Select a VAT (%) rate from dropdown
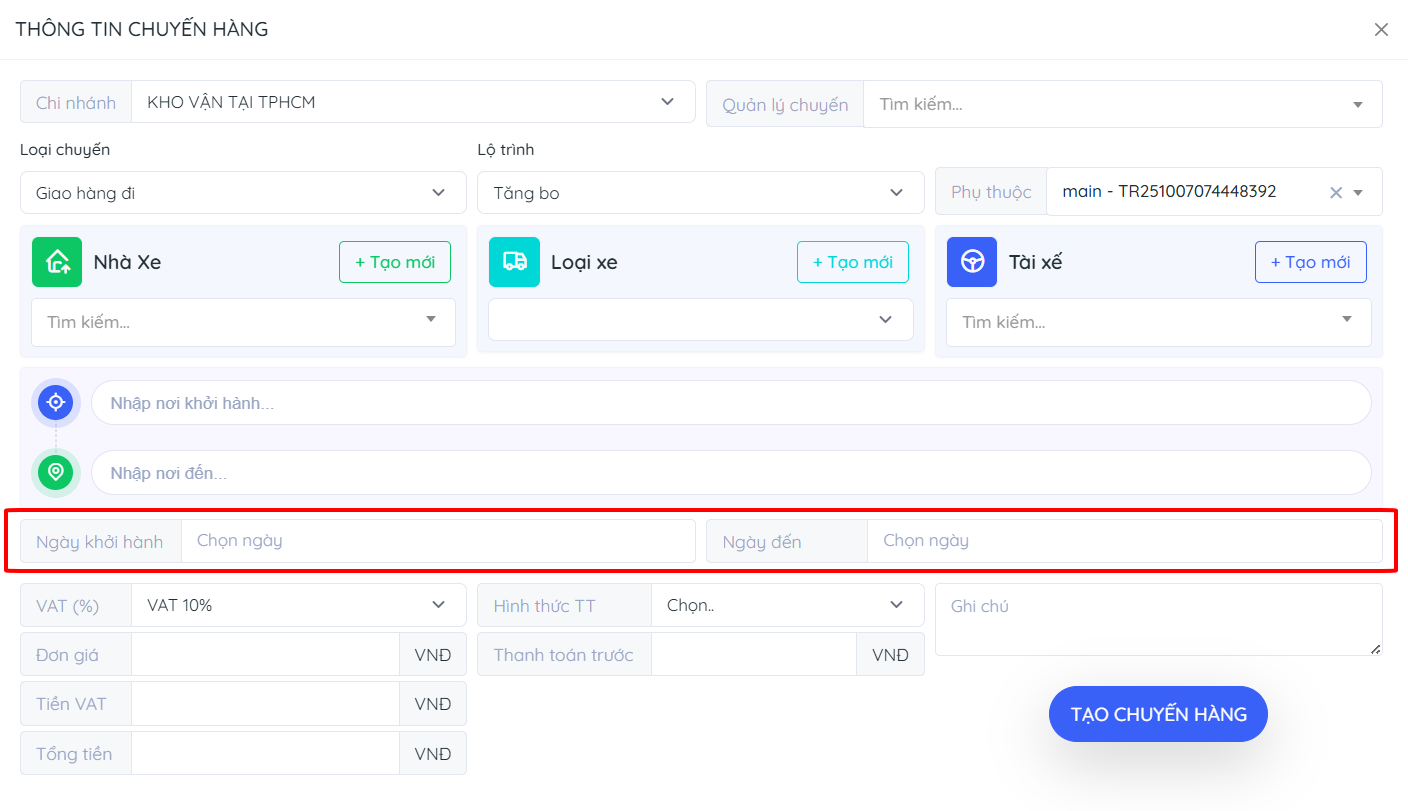The image size is (1408, 811). (298, 605)
